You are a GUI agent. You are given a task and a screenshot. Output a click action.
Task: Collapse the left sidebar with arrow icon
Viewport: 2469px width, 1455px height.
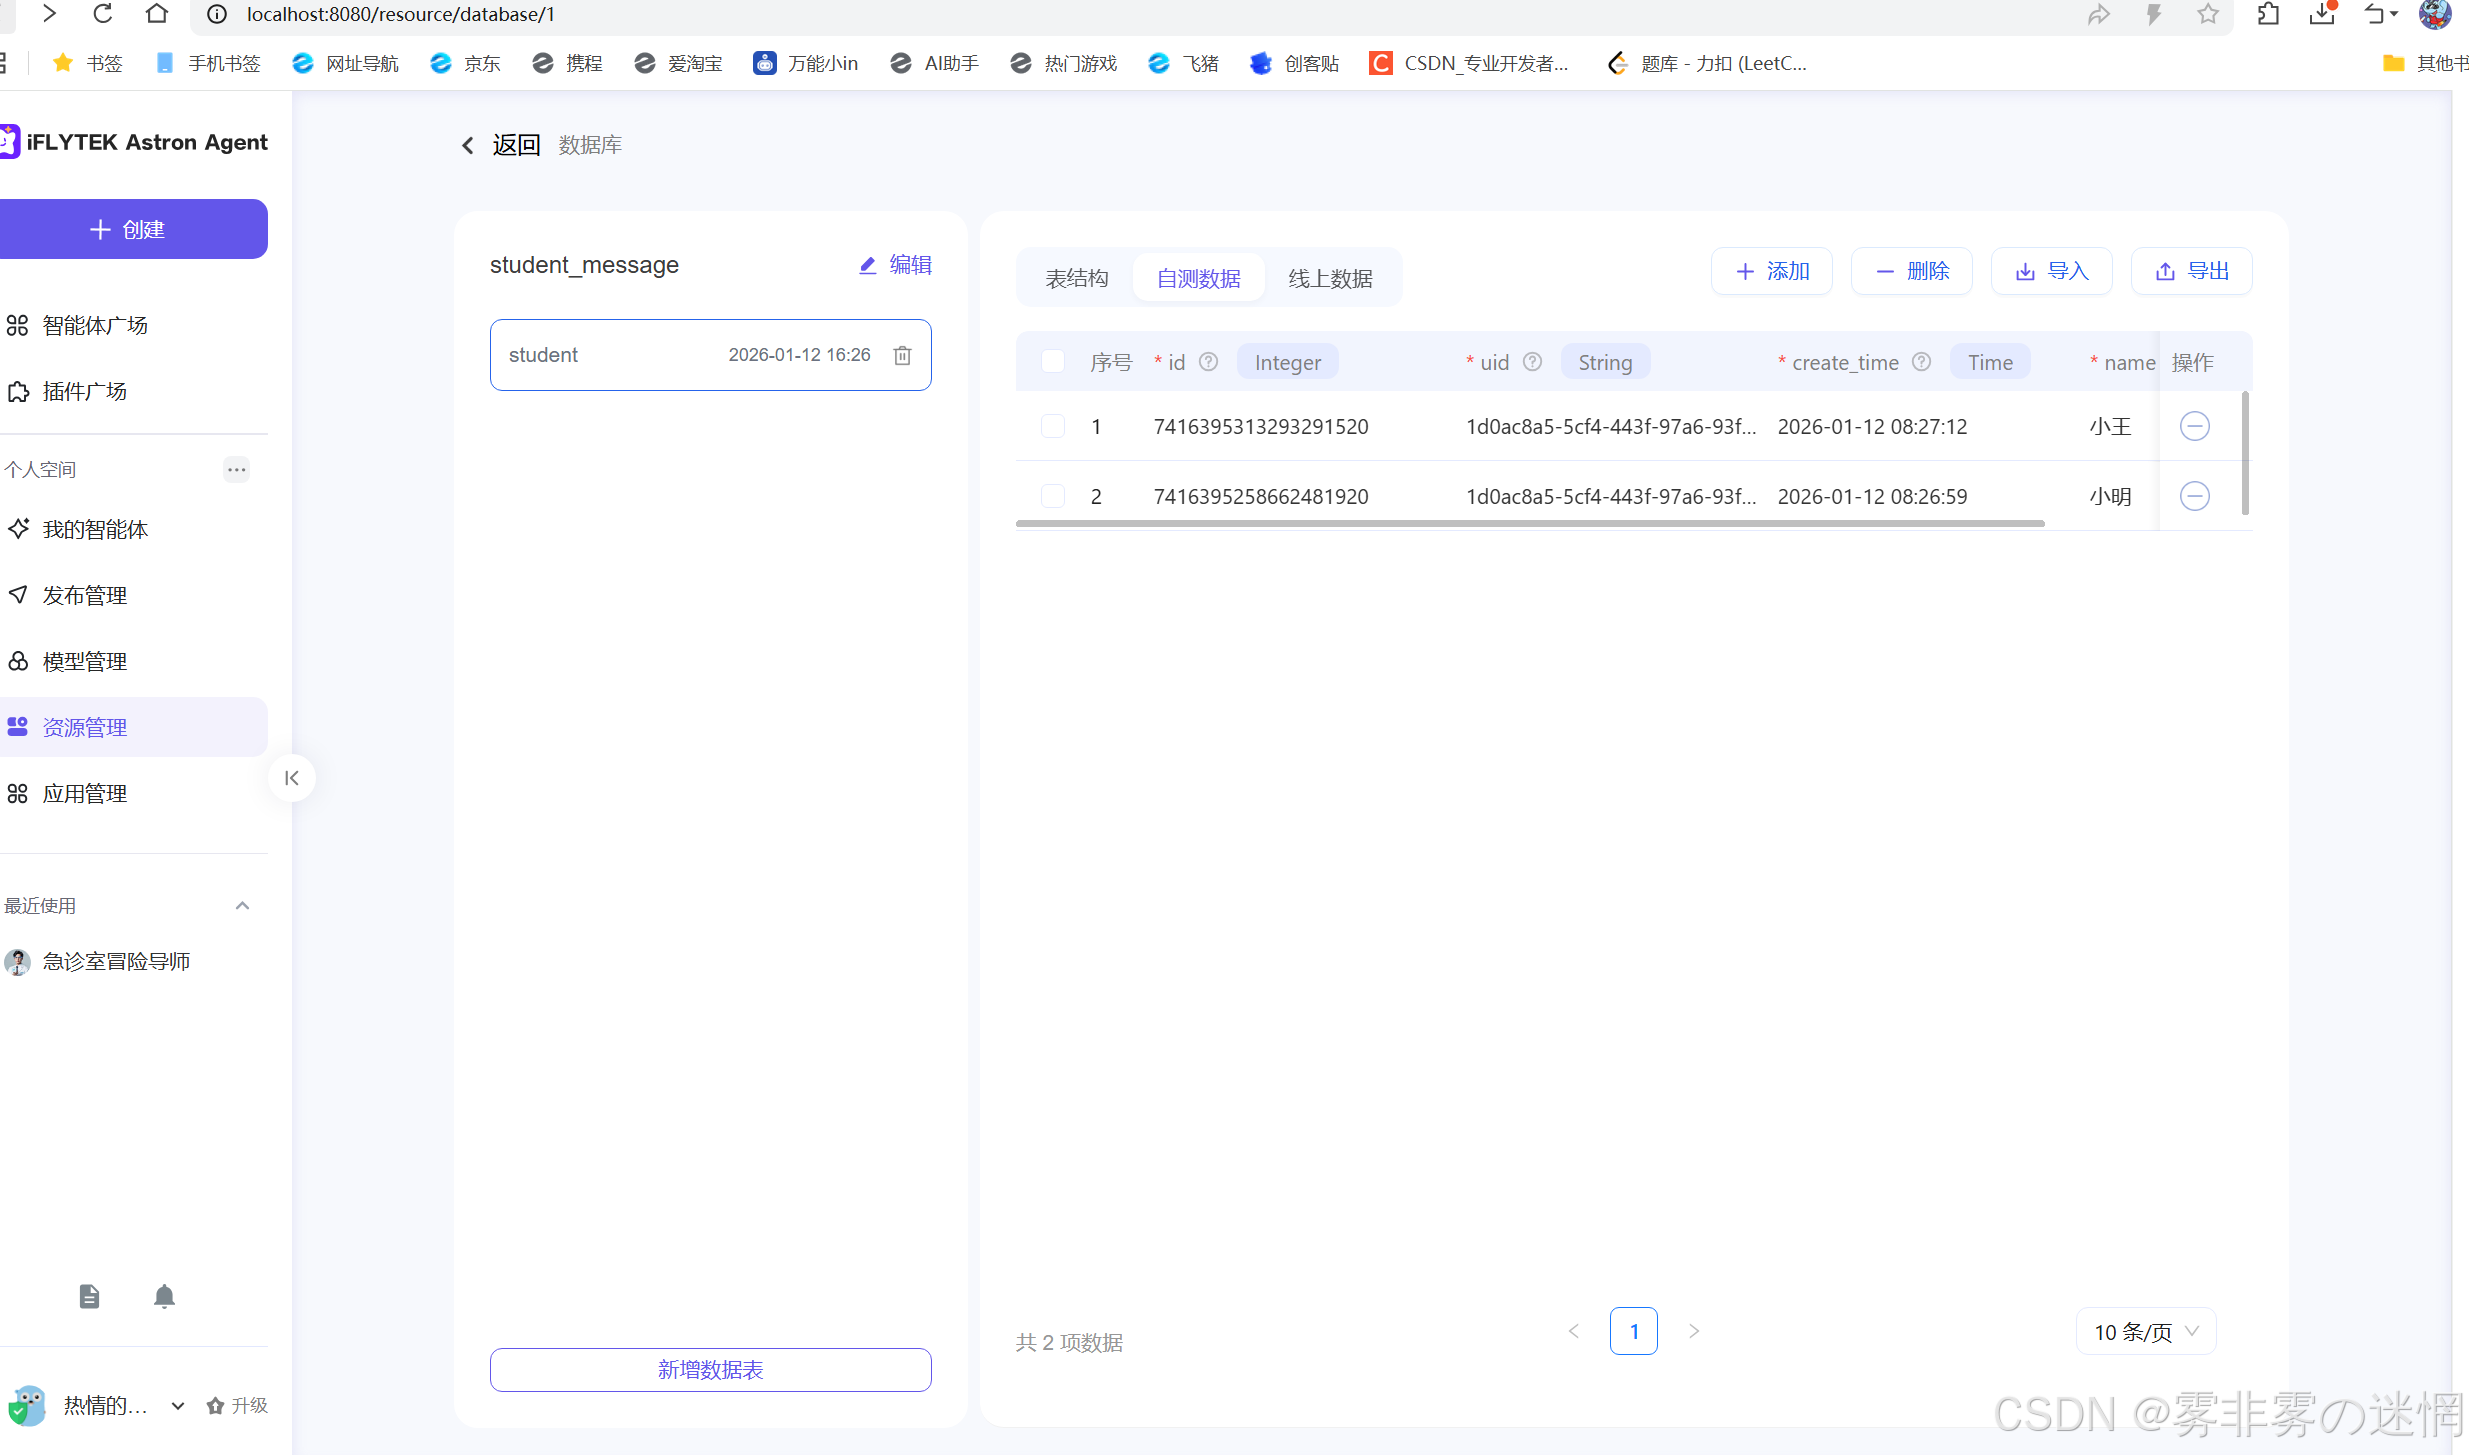pyautogui.click(x=291, y=778)
